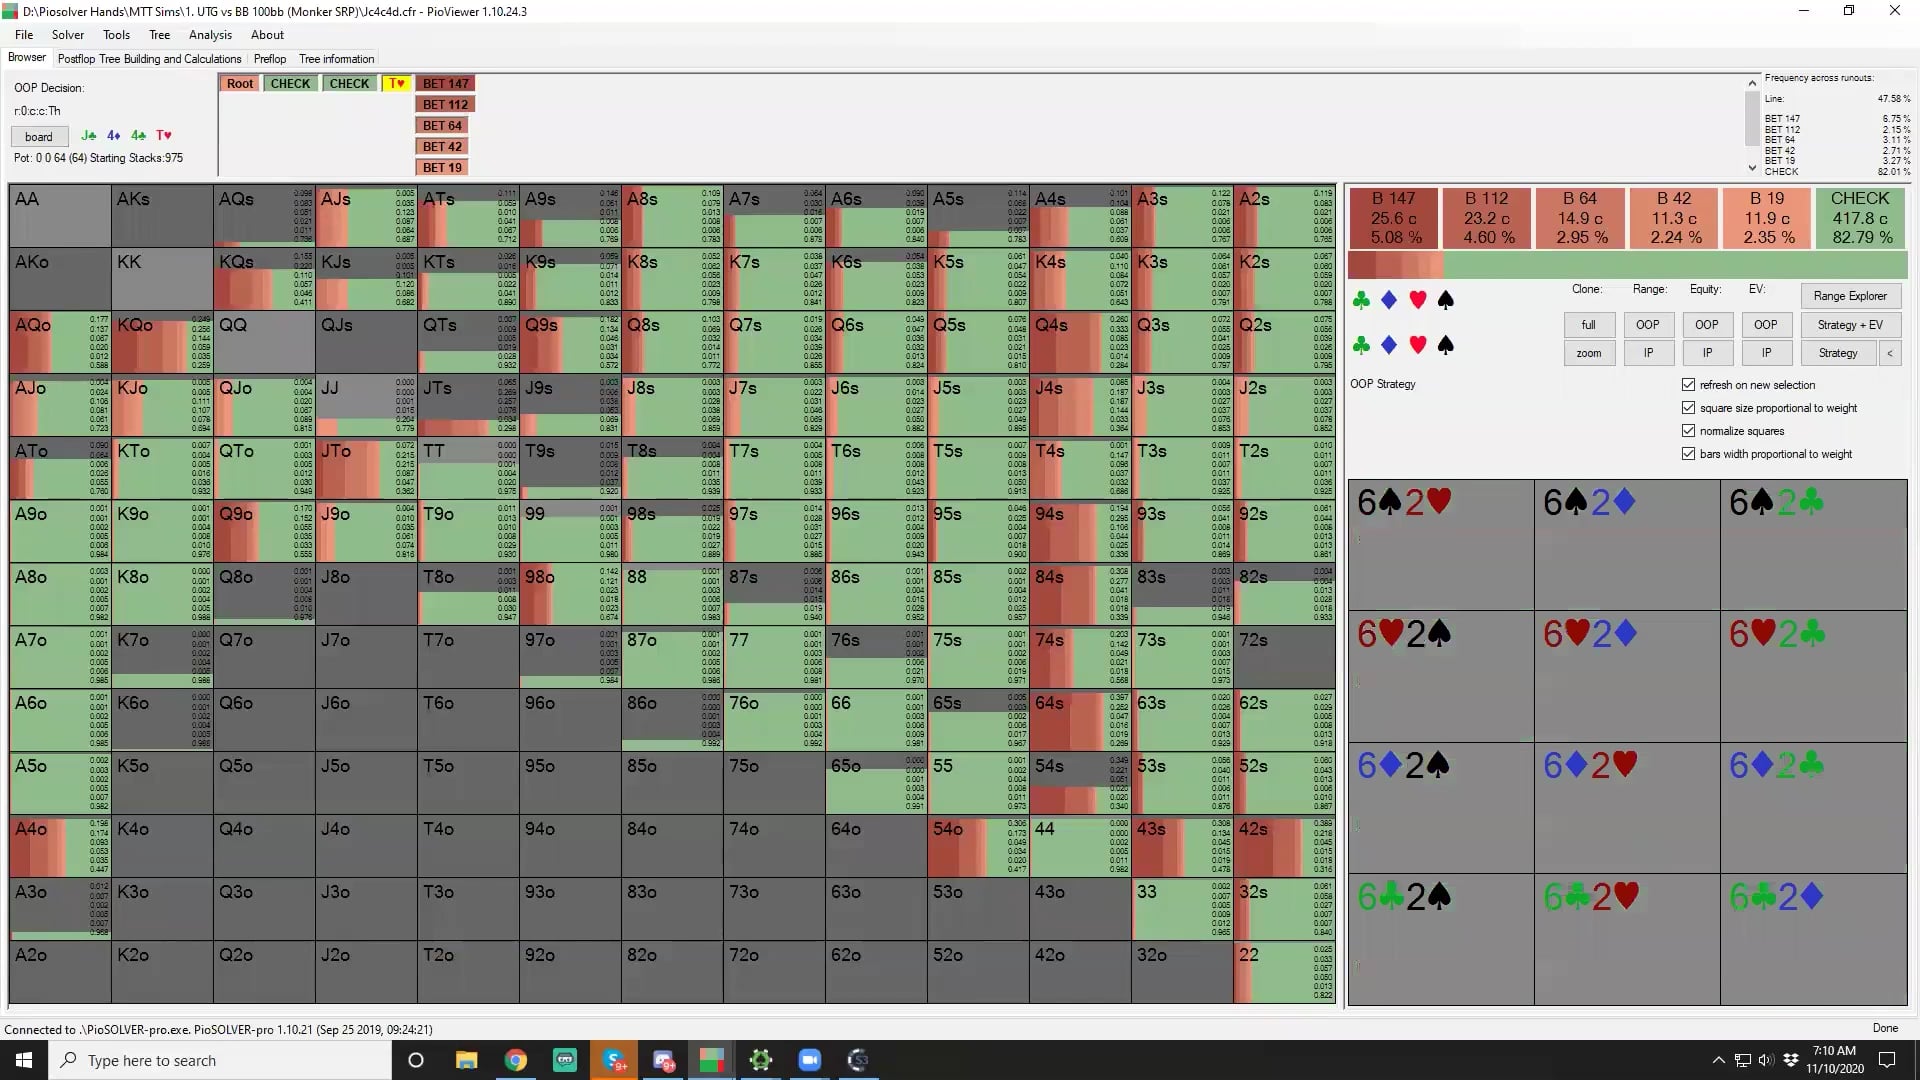This screenshot has width=1920, height=1080.
Task: Uncheck normalize squares
Action: click(x=1687, y=430)
